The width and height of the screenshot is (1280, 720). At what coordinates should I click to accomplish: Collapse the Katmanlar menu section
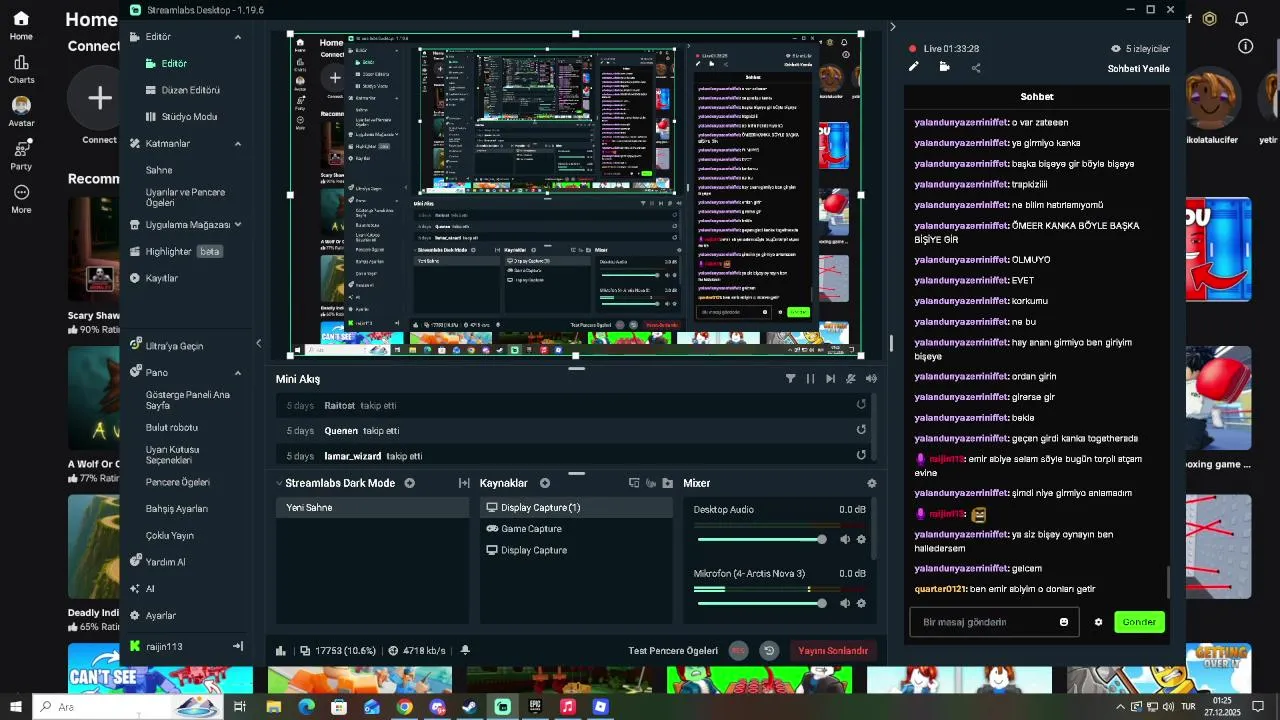pos(237,144)
